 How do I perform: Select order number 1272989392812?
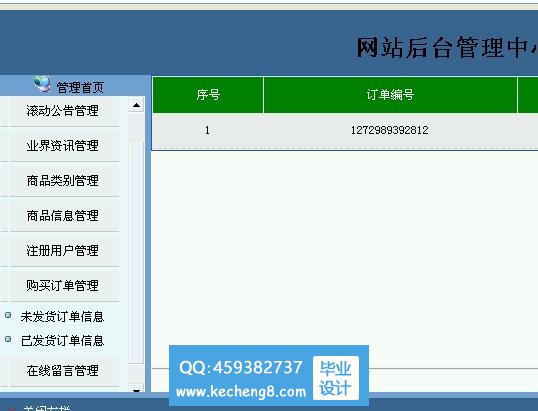coord(389,130)
